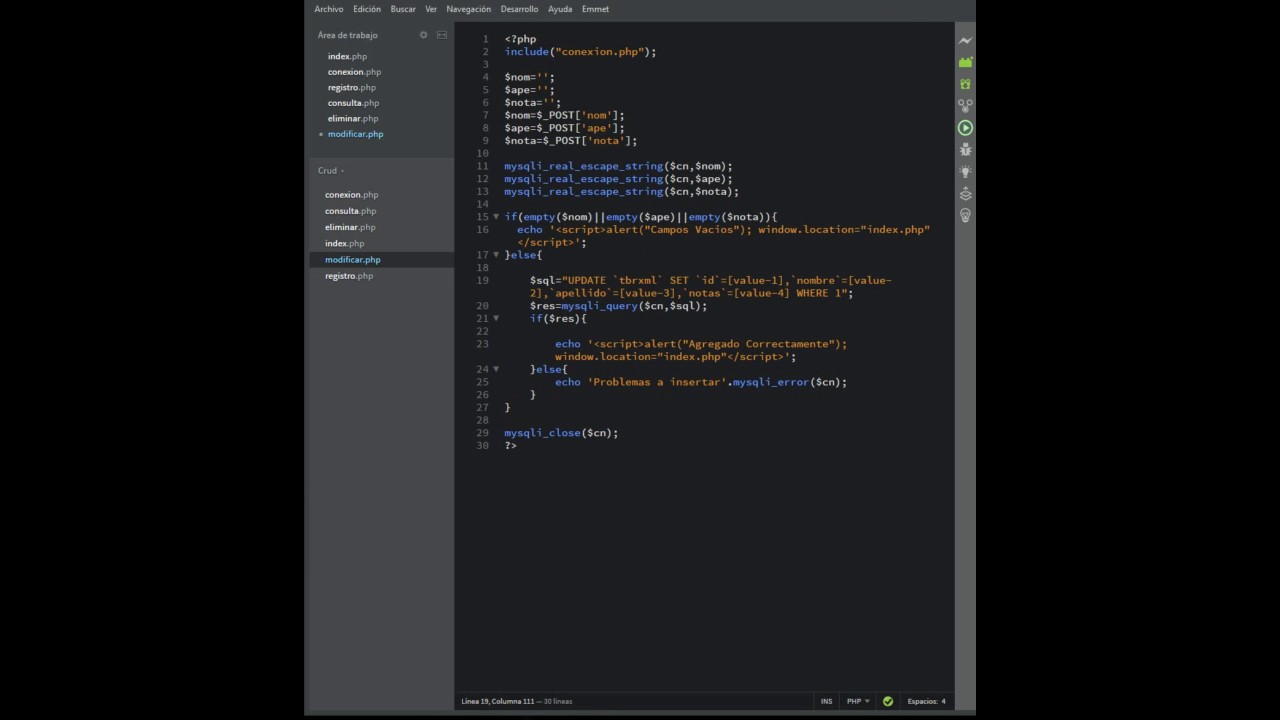Viewport: 1280px width, 720px height.
Task: Click the green lint status checkmark
Action: point(887,701)
